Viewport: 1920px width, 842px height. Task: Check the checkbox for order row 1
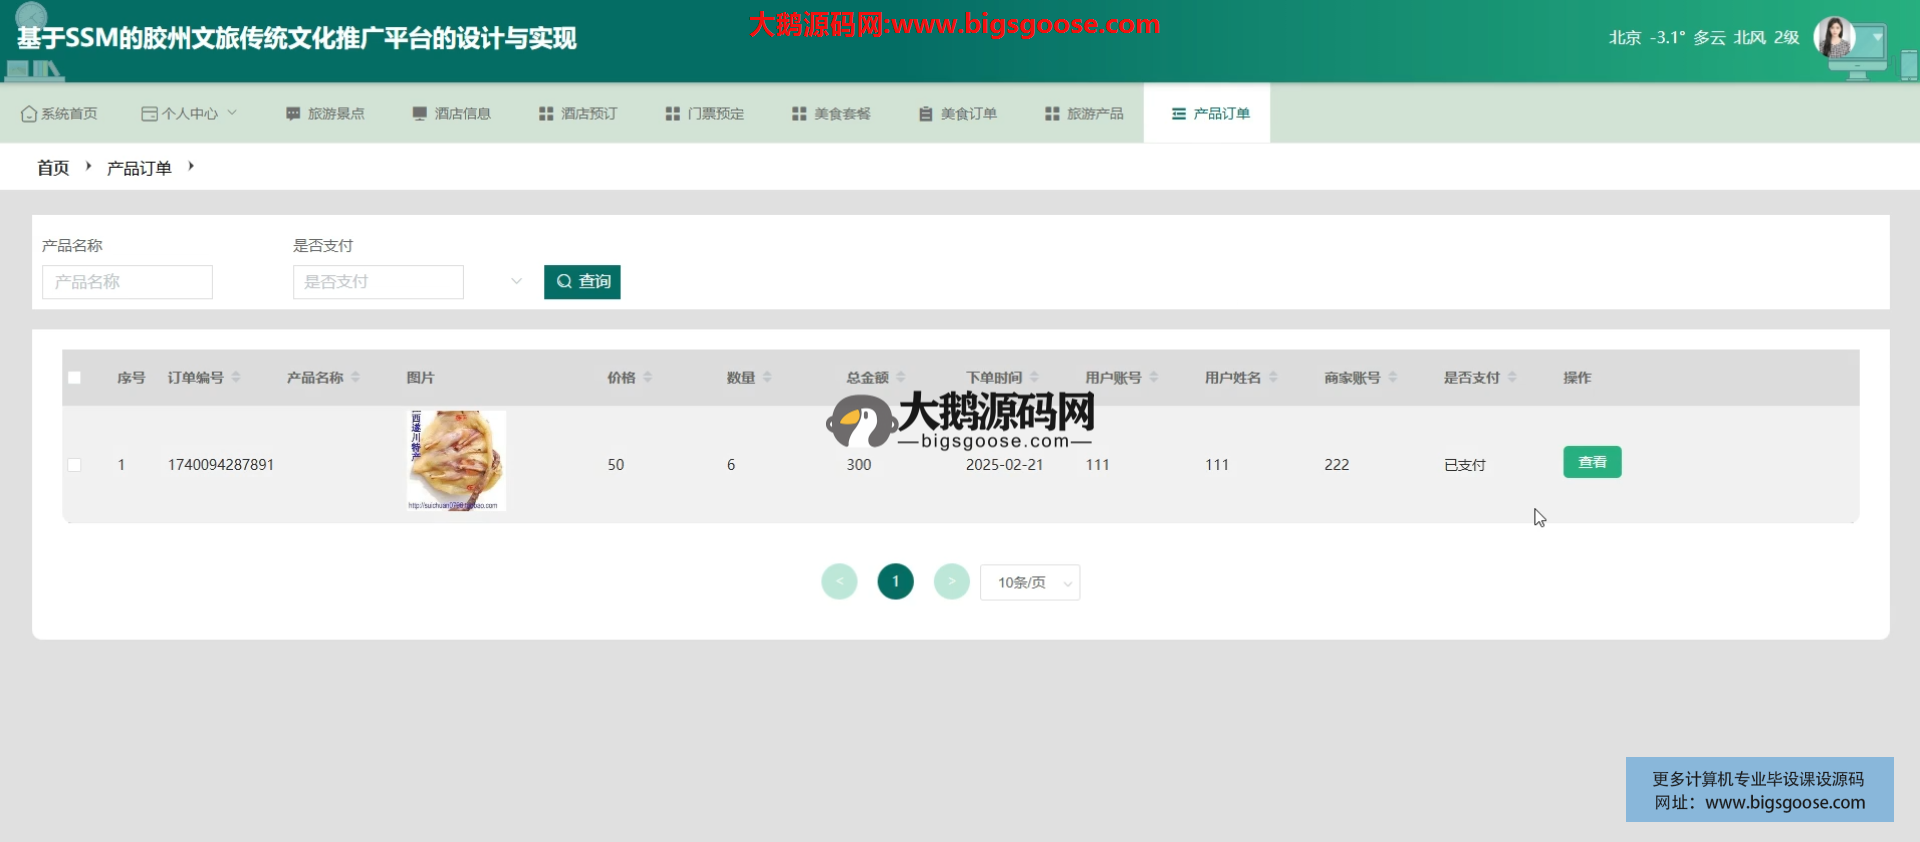click(74, 465)
